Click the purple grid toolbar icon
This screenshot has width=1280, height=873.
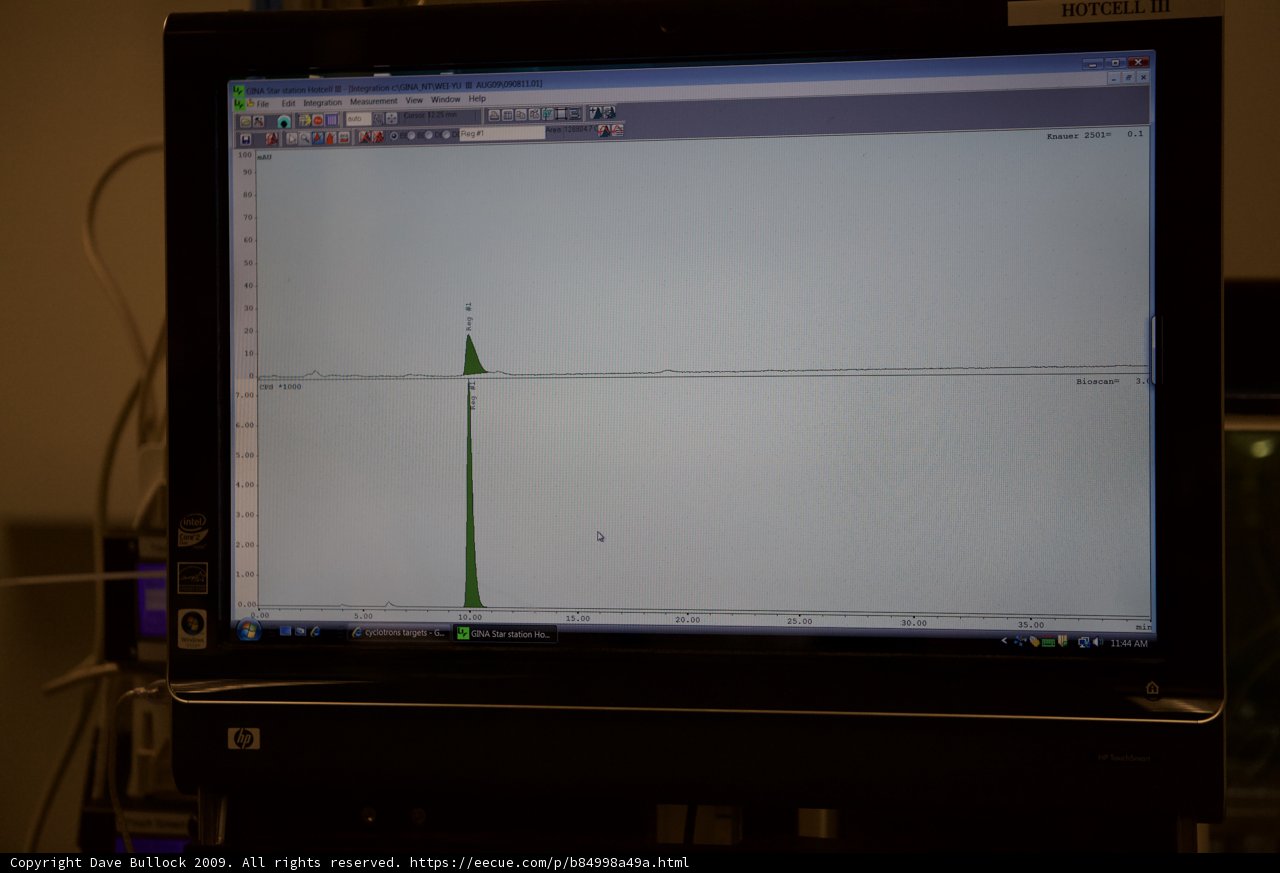click(x=331, y=119)
